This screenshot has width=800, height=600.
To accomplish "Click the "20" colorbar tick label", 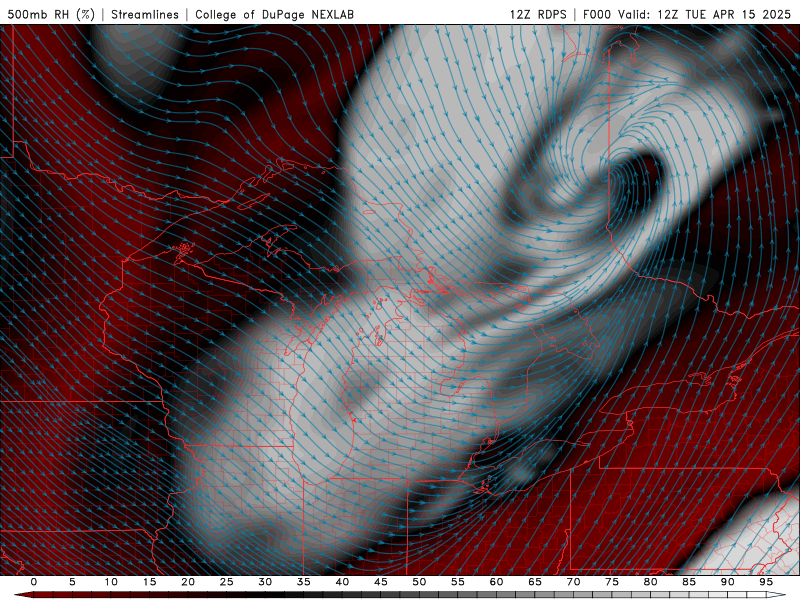I will (188, 582).
